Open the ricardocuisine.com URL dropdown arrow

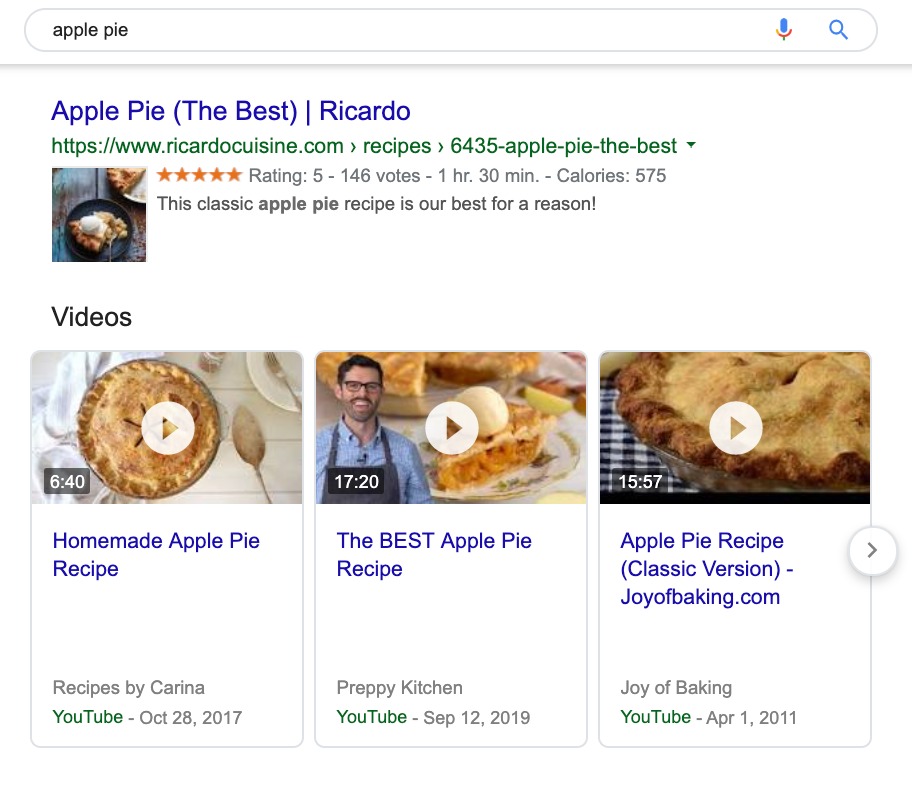(x=691, y=144)
